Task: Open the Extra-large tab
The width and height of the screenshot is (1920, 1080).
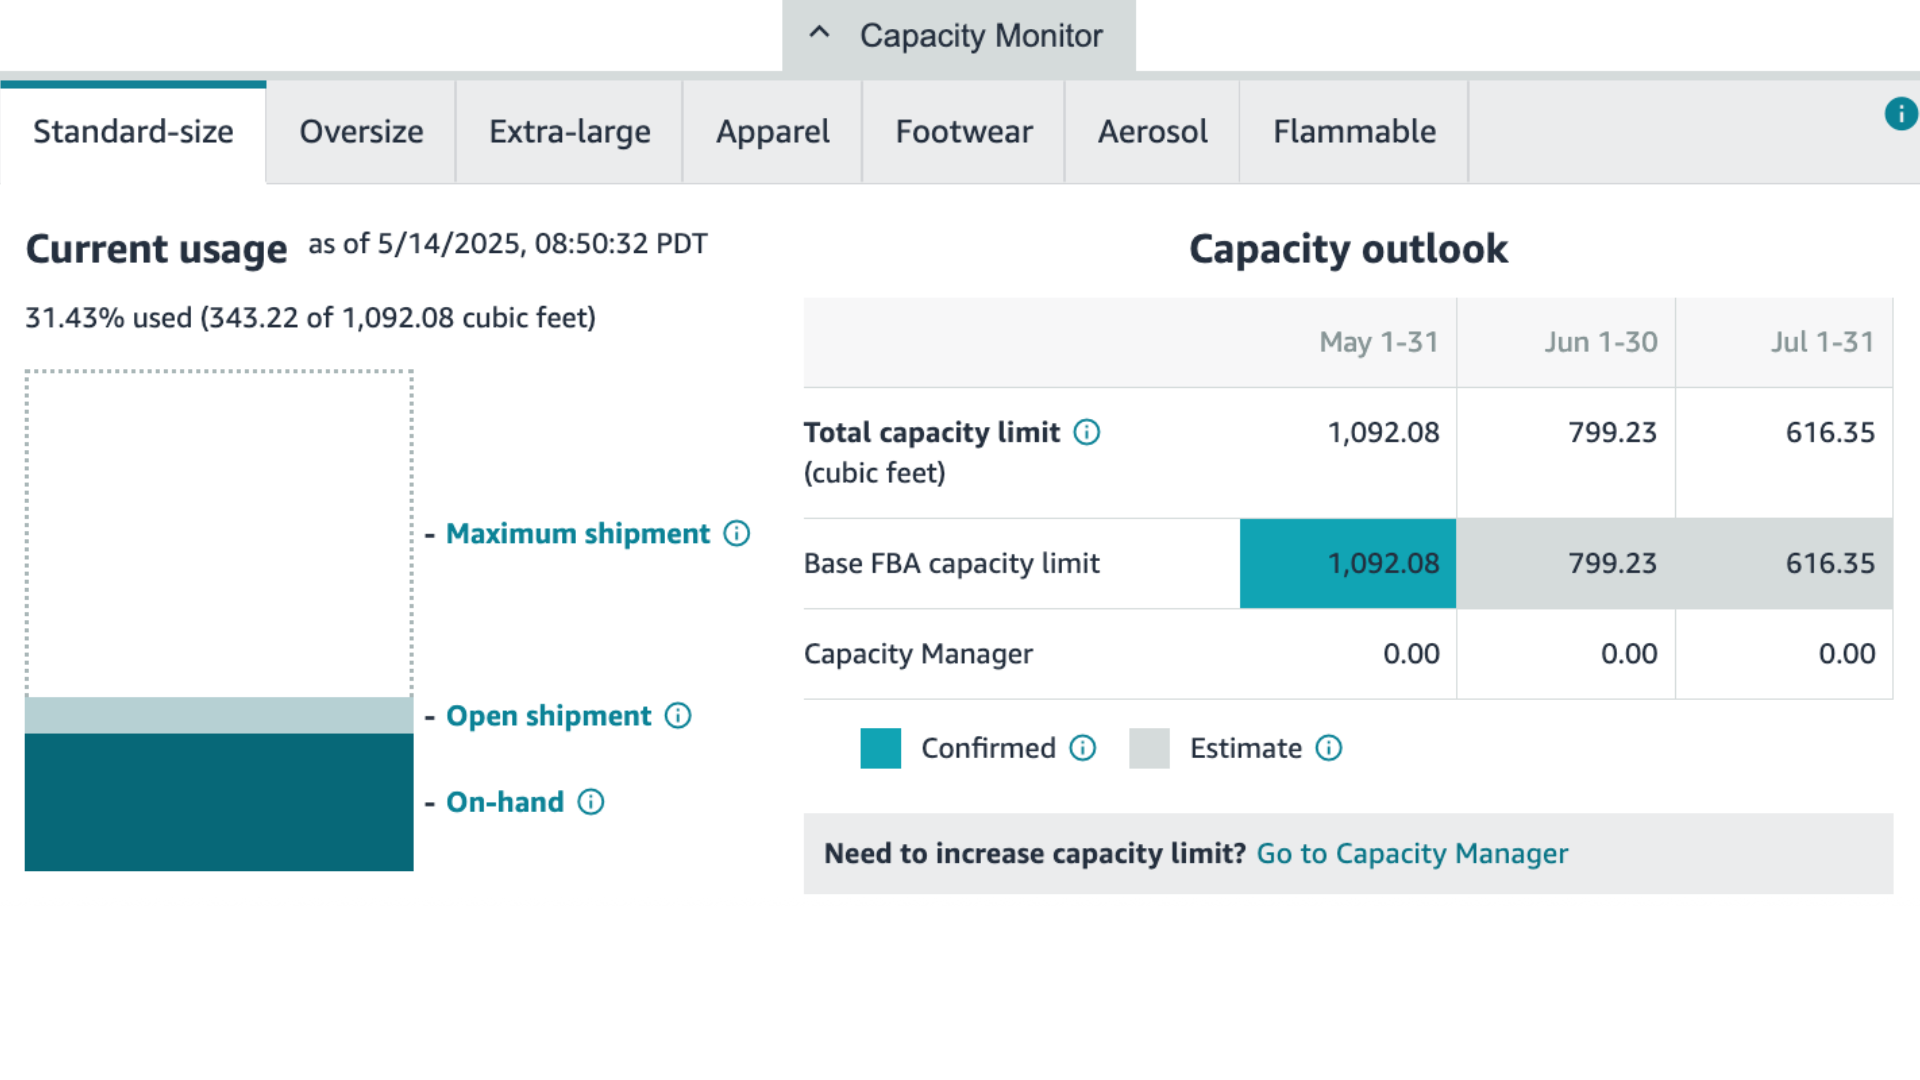Action: [569, 132]
